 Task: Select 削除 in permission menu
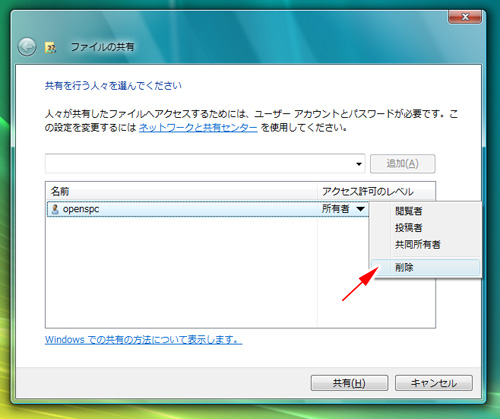(425, 267)
